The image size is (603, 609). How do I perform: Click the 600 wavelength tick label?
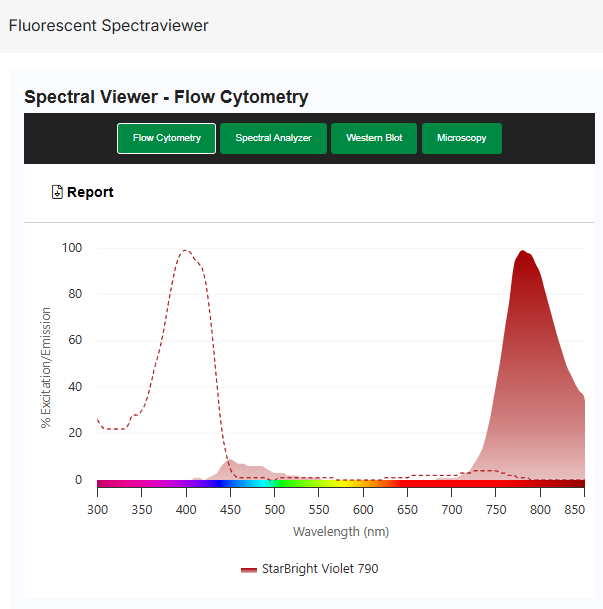coord(363,509)
